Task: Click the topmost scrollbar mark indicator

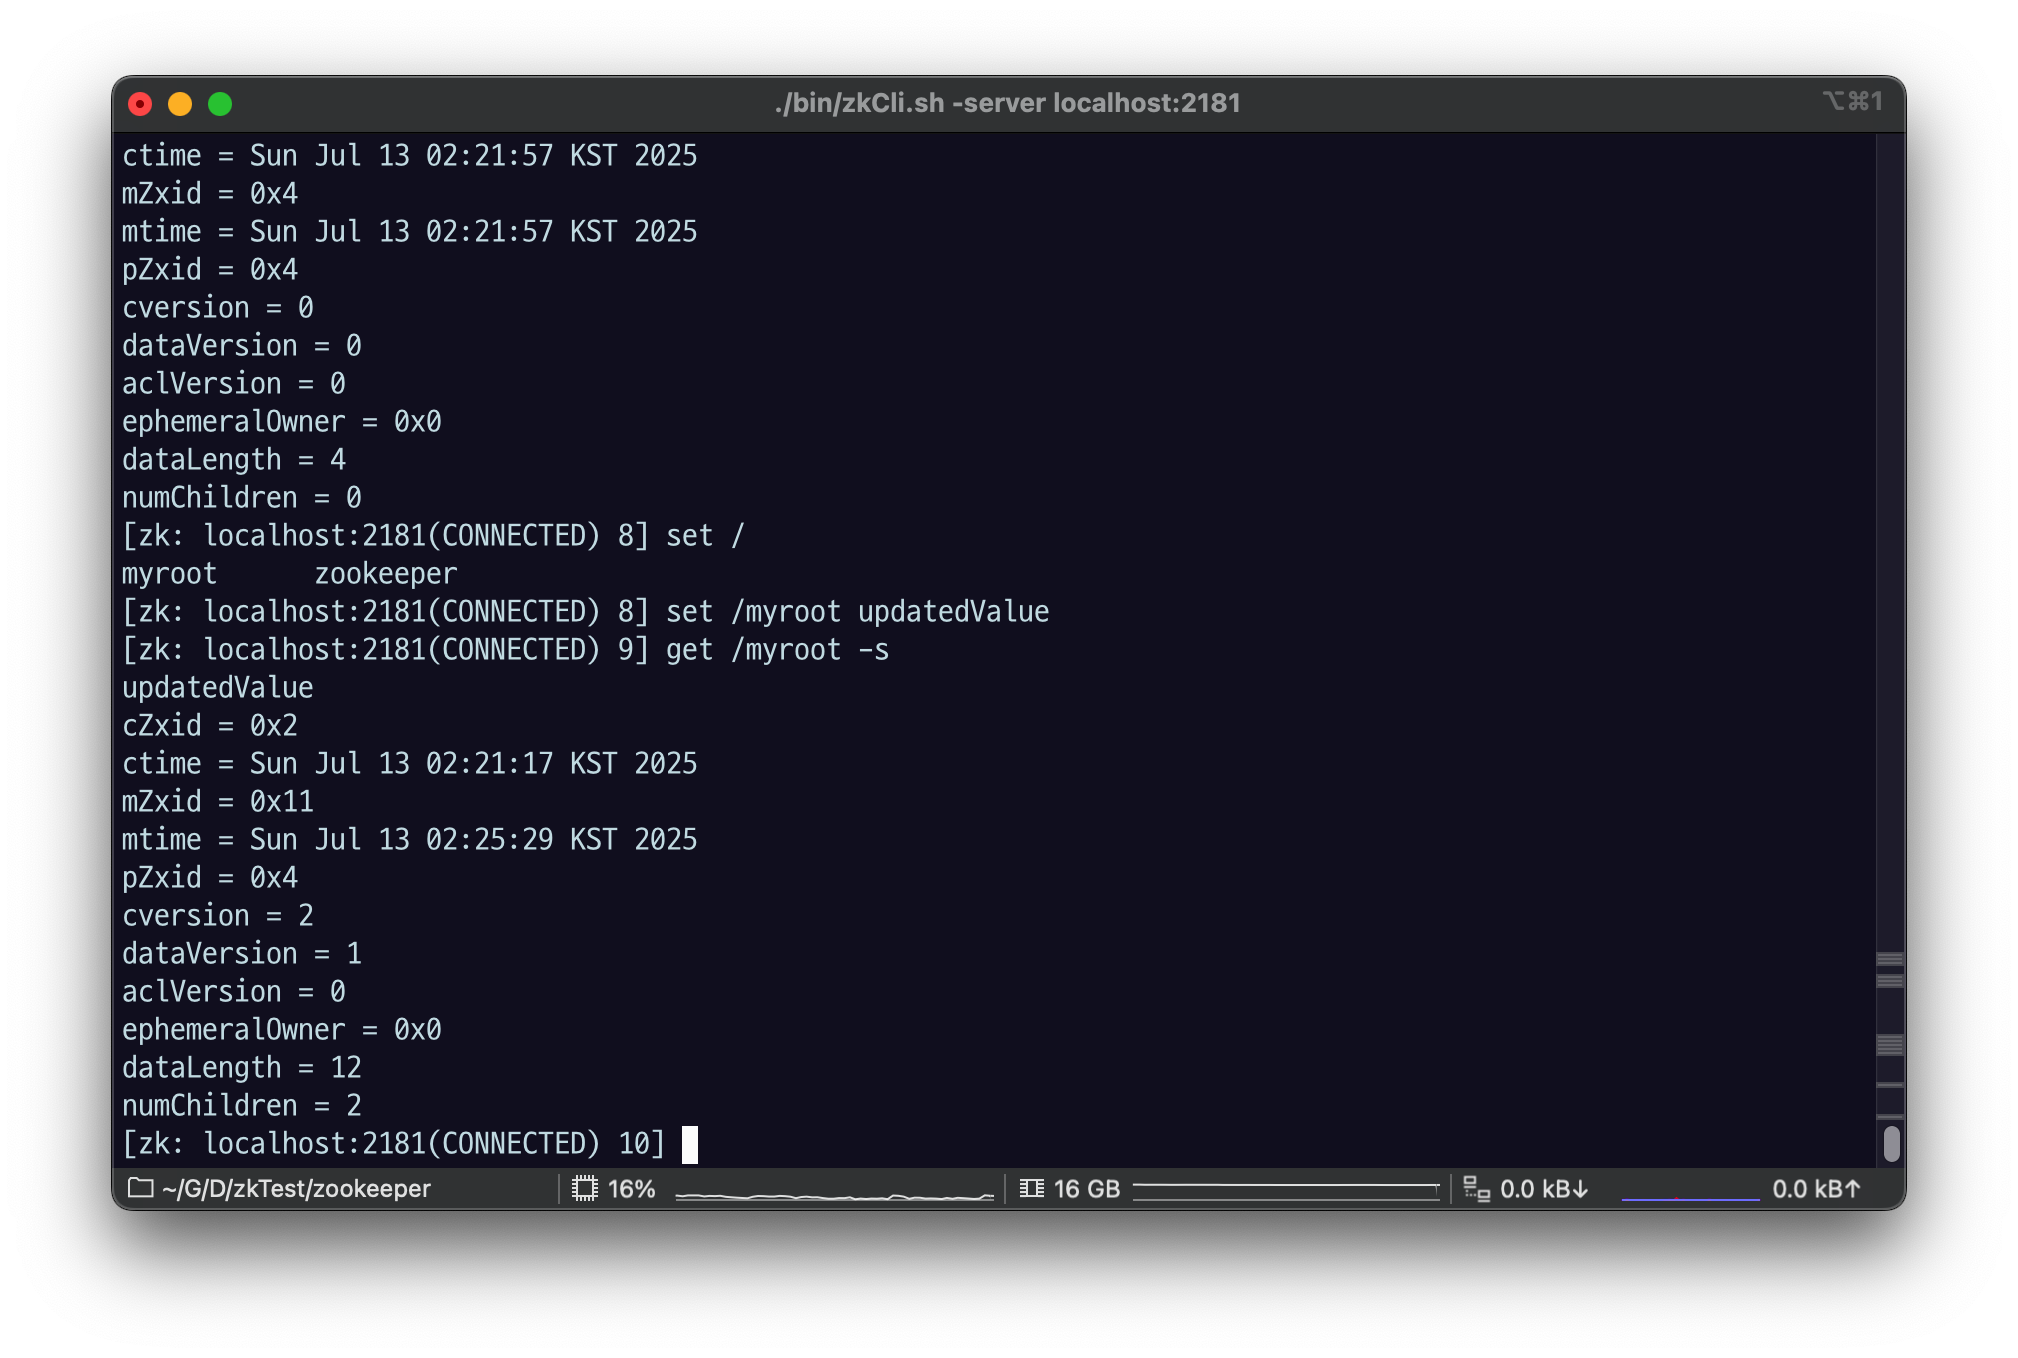Action: click(x=1889, y=959)
